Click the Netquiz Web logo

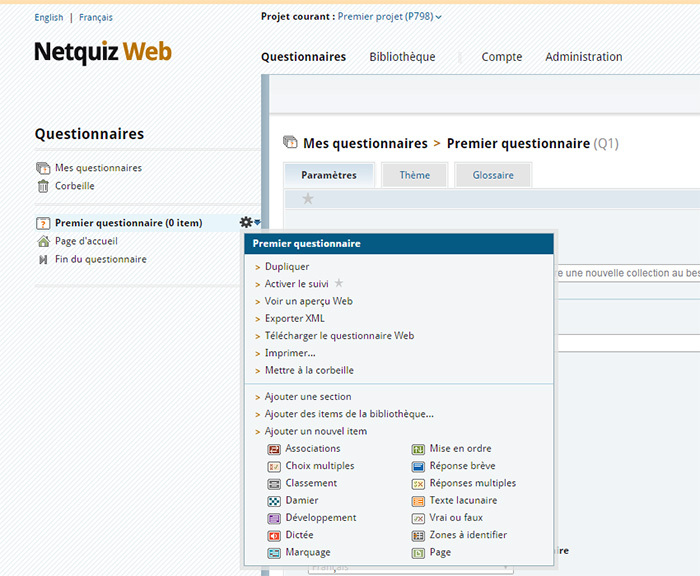pos(103,52)
